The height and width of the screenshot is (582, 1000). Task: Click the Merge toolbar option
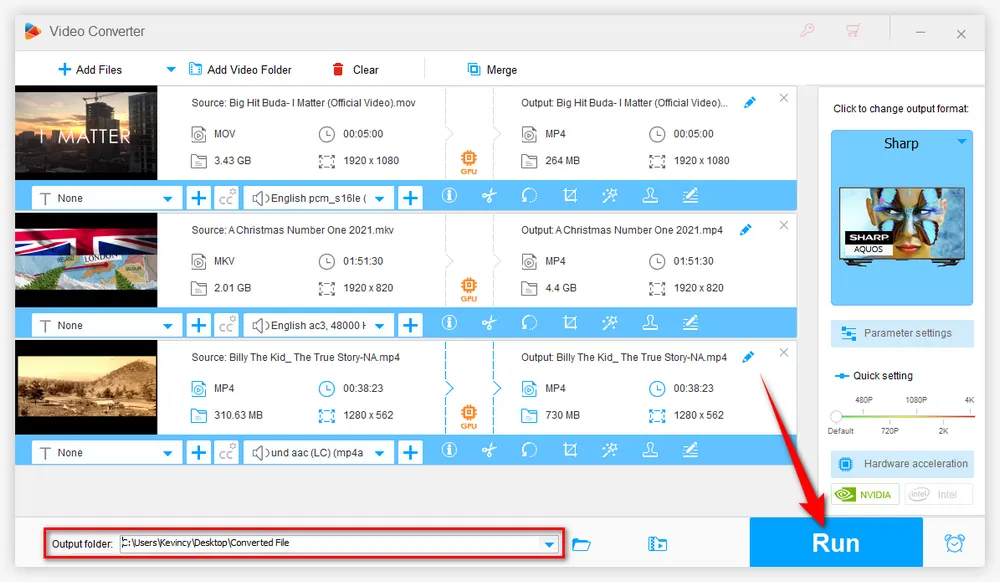coord(492,69)
